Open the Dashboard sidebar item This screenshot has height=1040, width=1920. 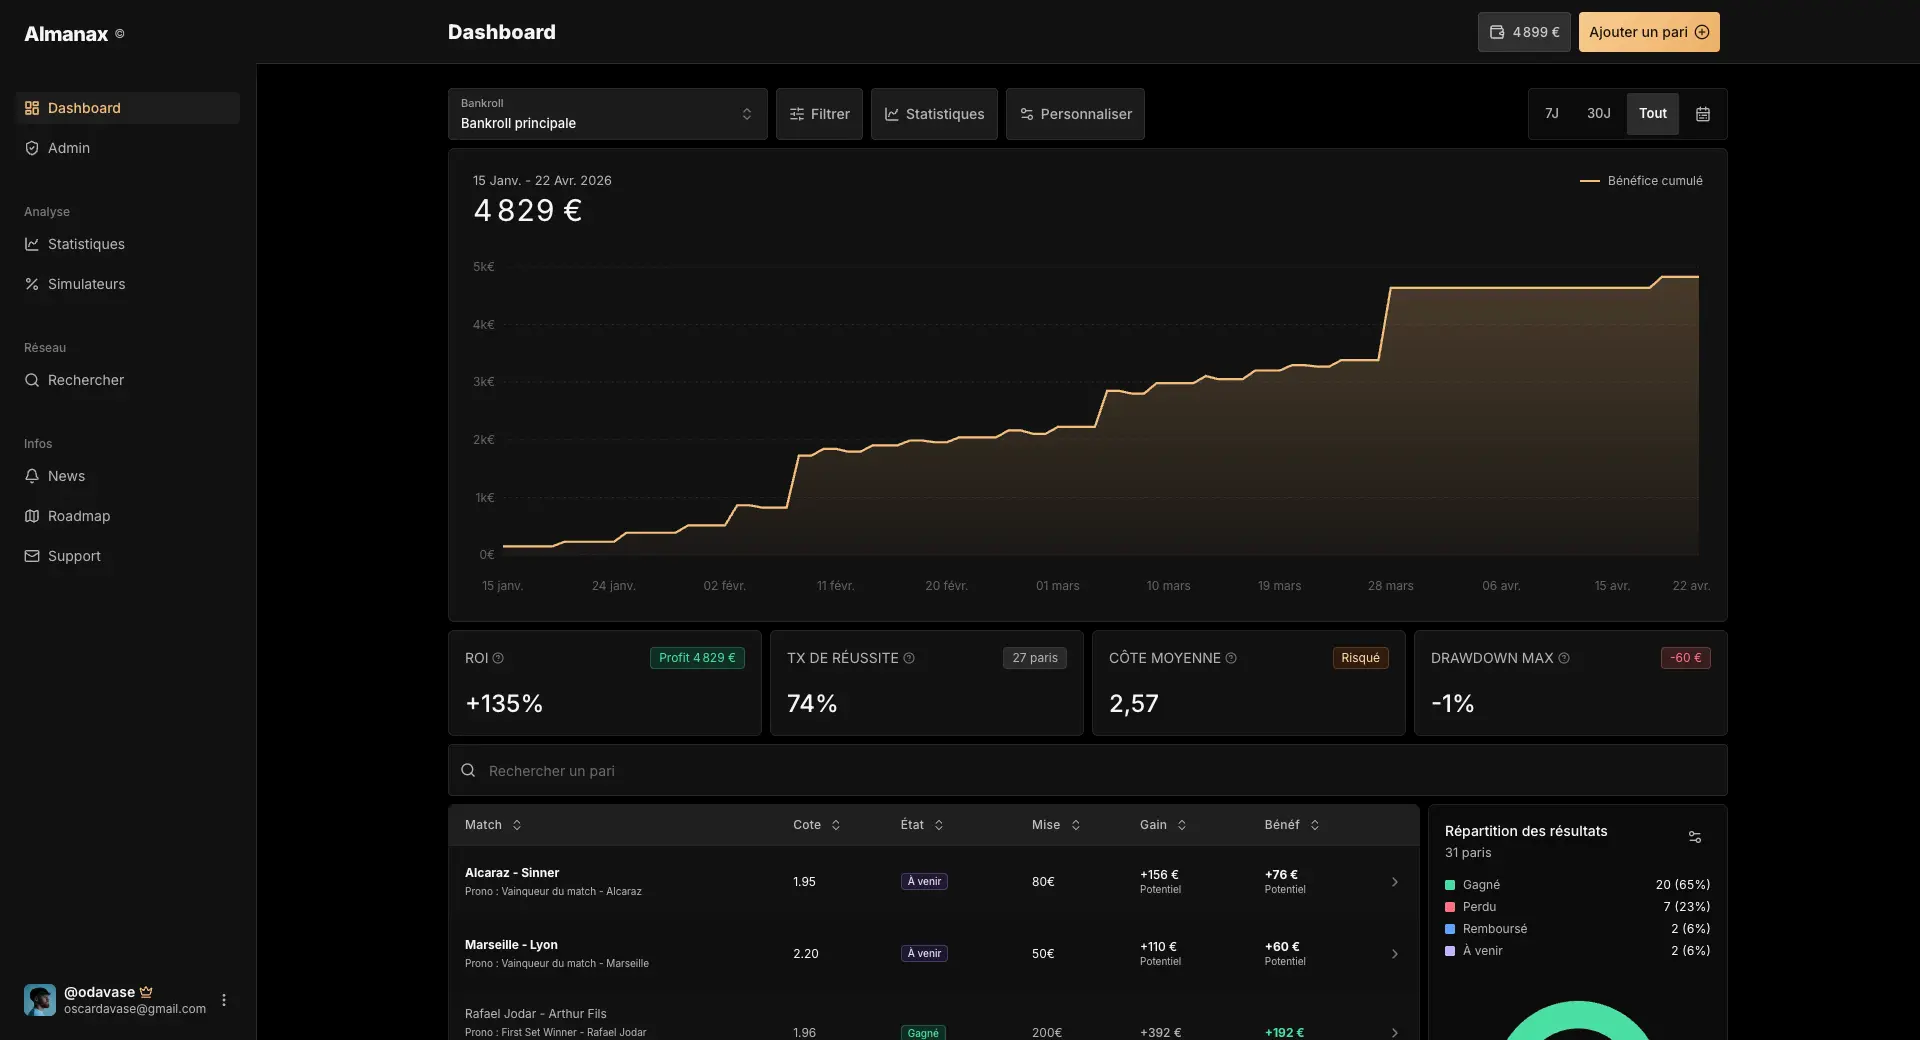coord(127,108)
